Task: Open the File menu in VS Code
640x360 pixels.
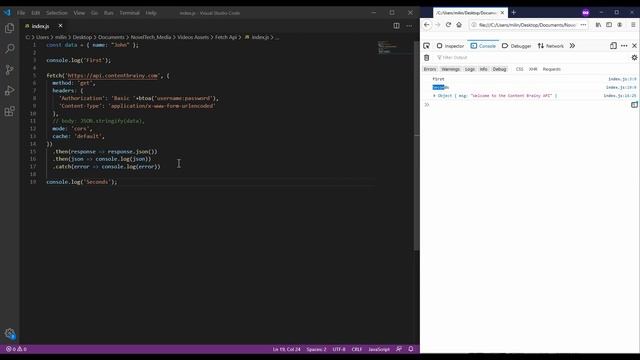Action: [21, 13]
